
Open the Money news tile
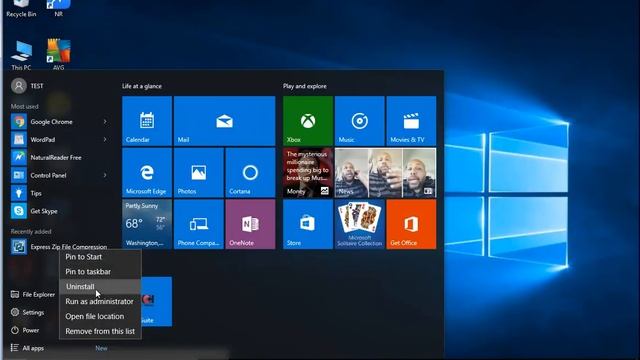[308, 173]
